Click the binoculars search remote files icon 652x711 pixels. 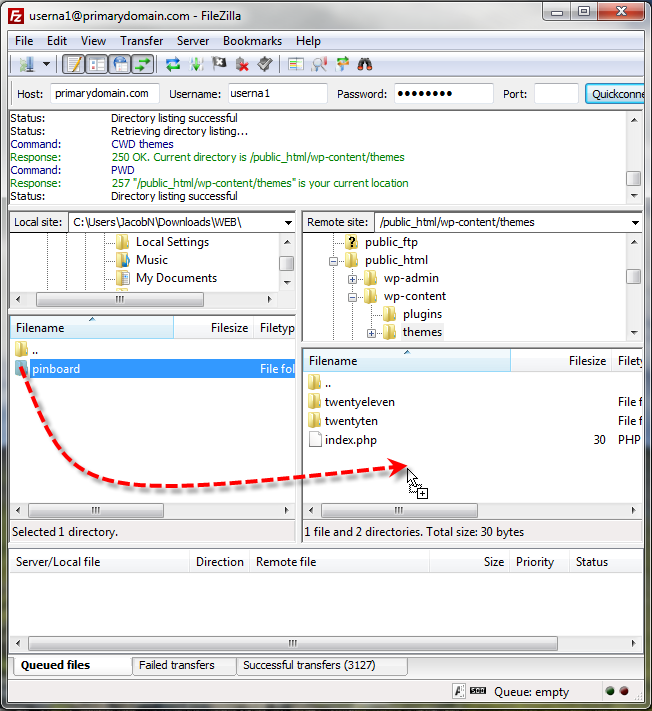[x=365, y=64]
